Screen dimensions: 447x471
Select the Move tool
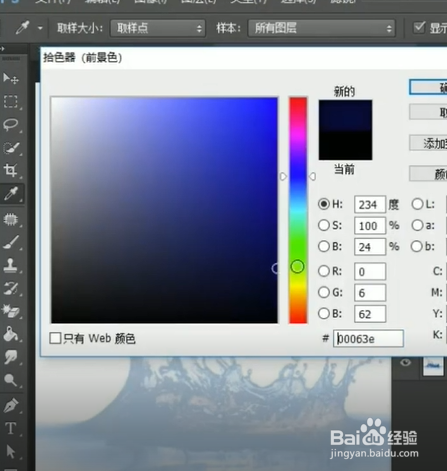[11, 78]
